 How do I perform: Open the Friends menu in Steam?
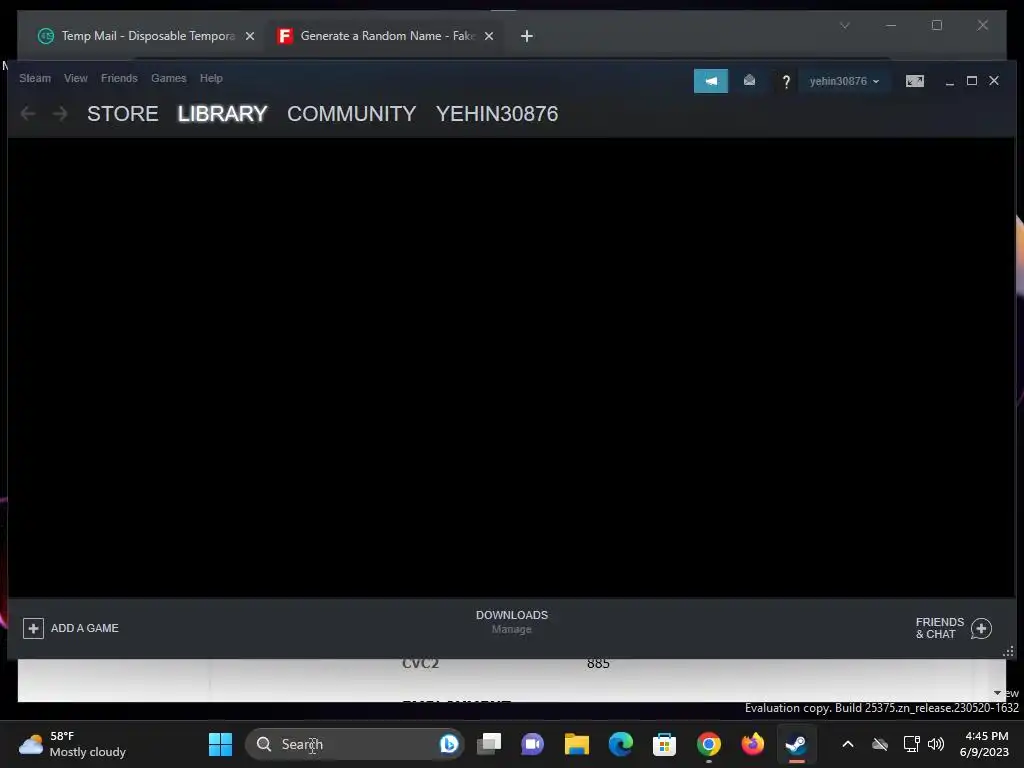(x=119, y=78)
